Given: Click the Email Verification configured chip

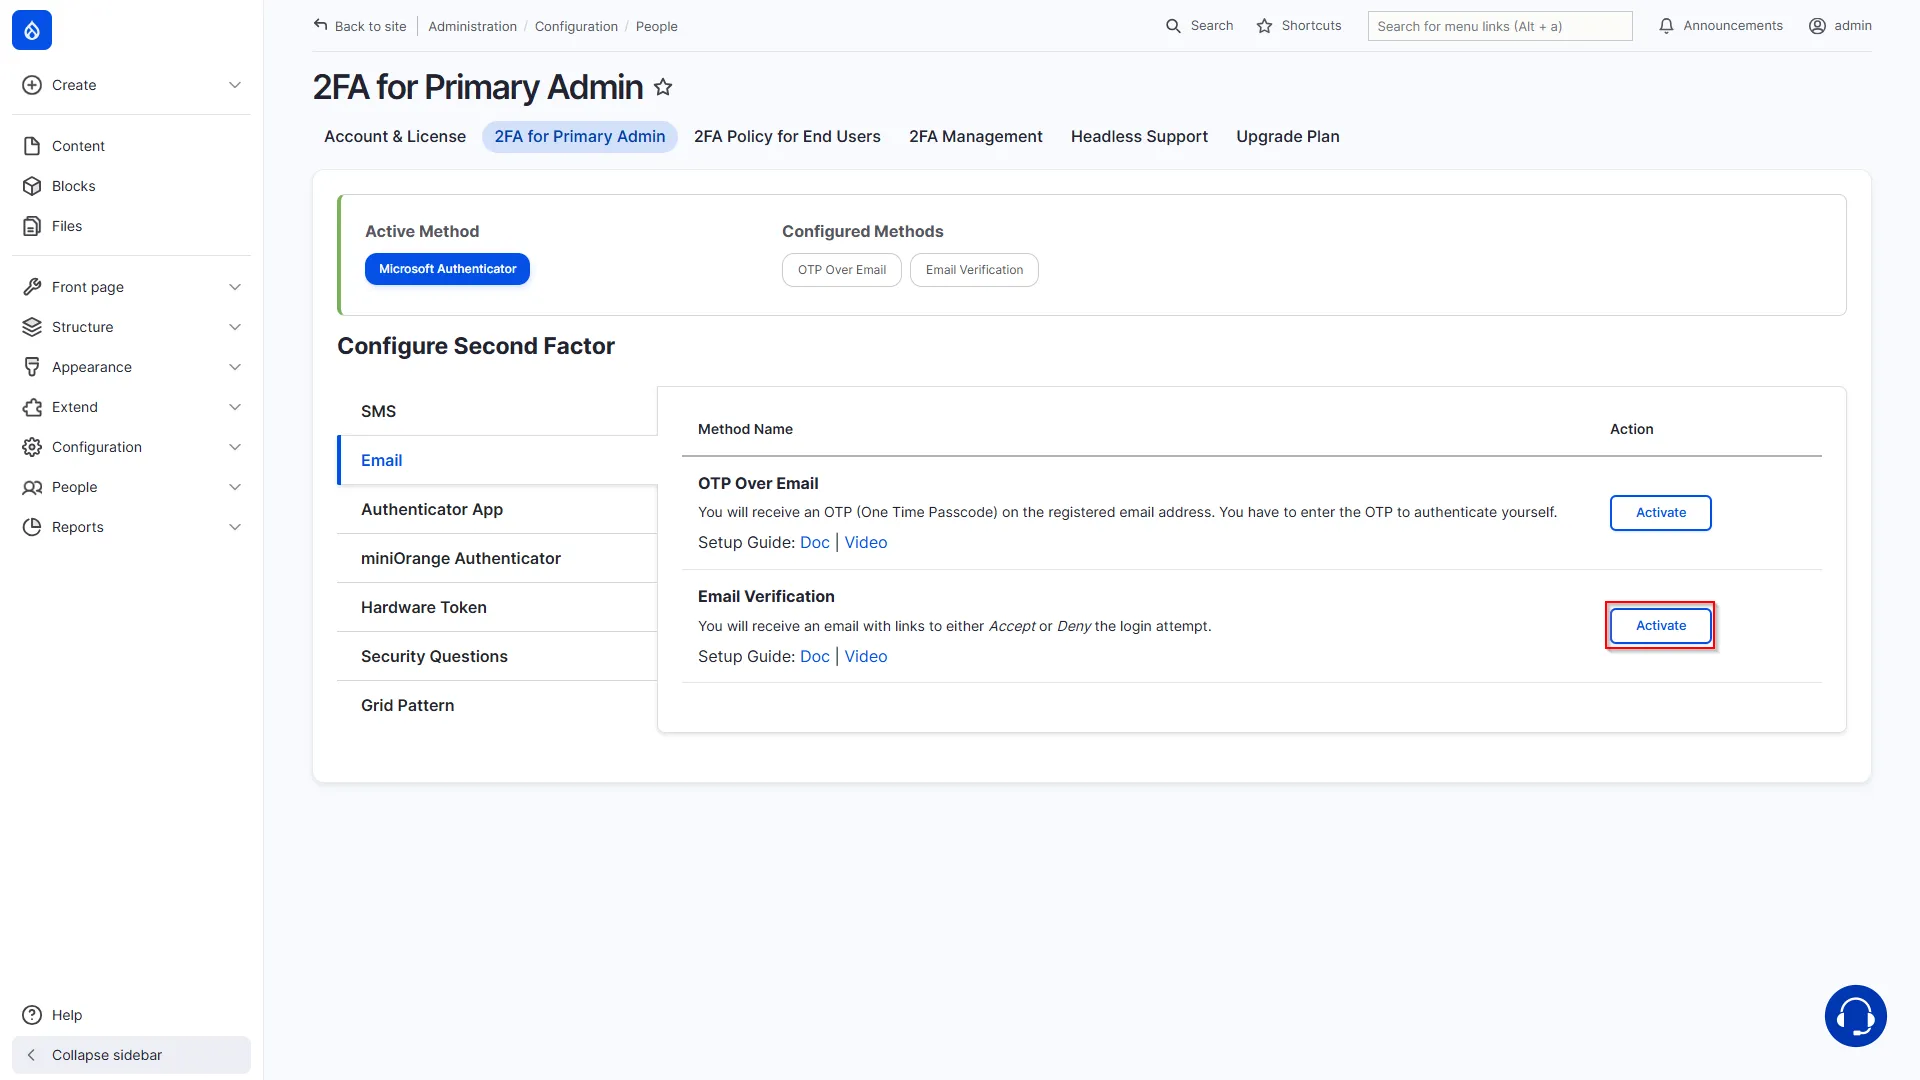Looking at the screenshot, I should [x=974, y=270].
